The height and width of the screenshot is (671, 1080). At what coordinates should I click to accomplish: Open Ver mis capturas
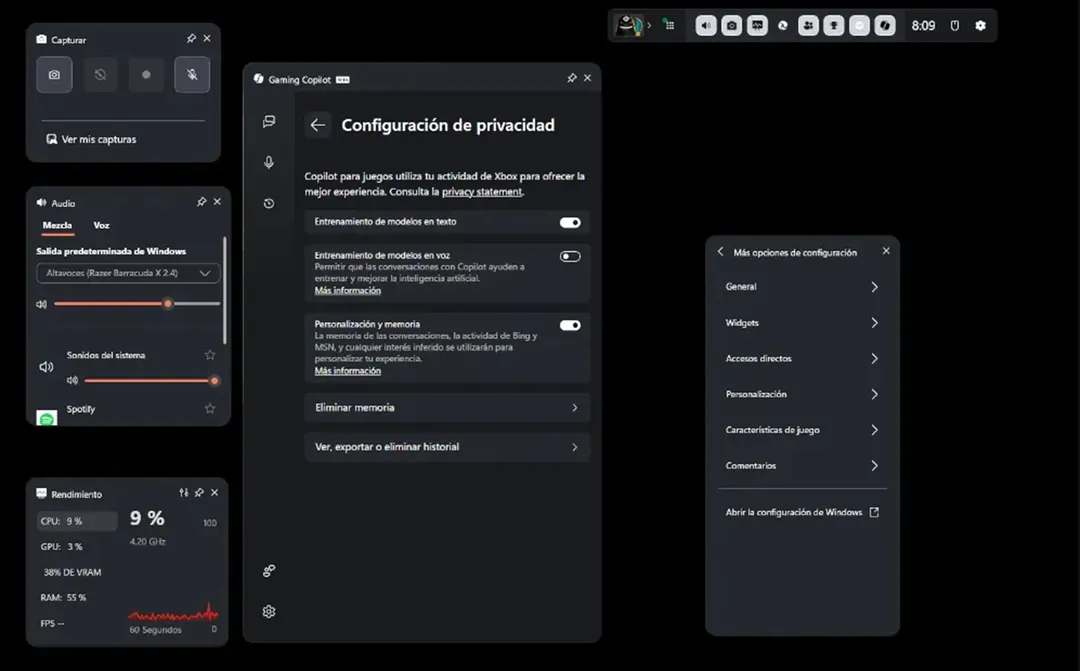pyautogui.click(x=92, y=139)
